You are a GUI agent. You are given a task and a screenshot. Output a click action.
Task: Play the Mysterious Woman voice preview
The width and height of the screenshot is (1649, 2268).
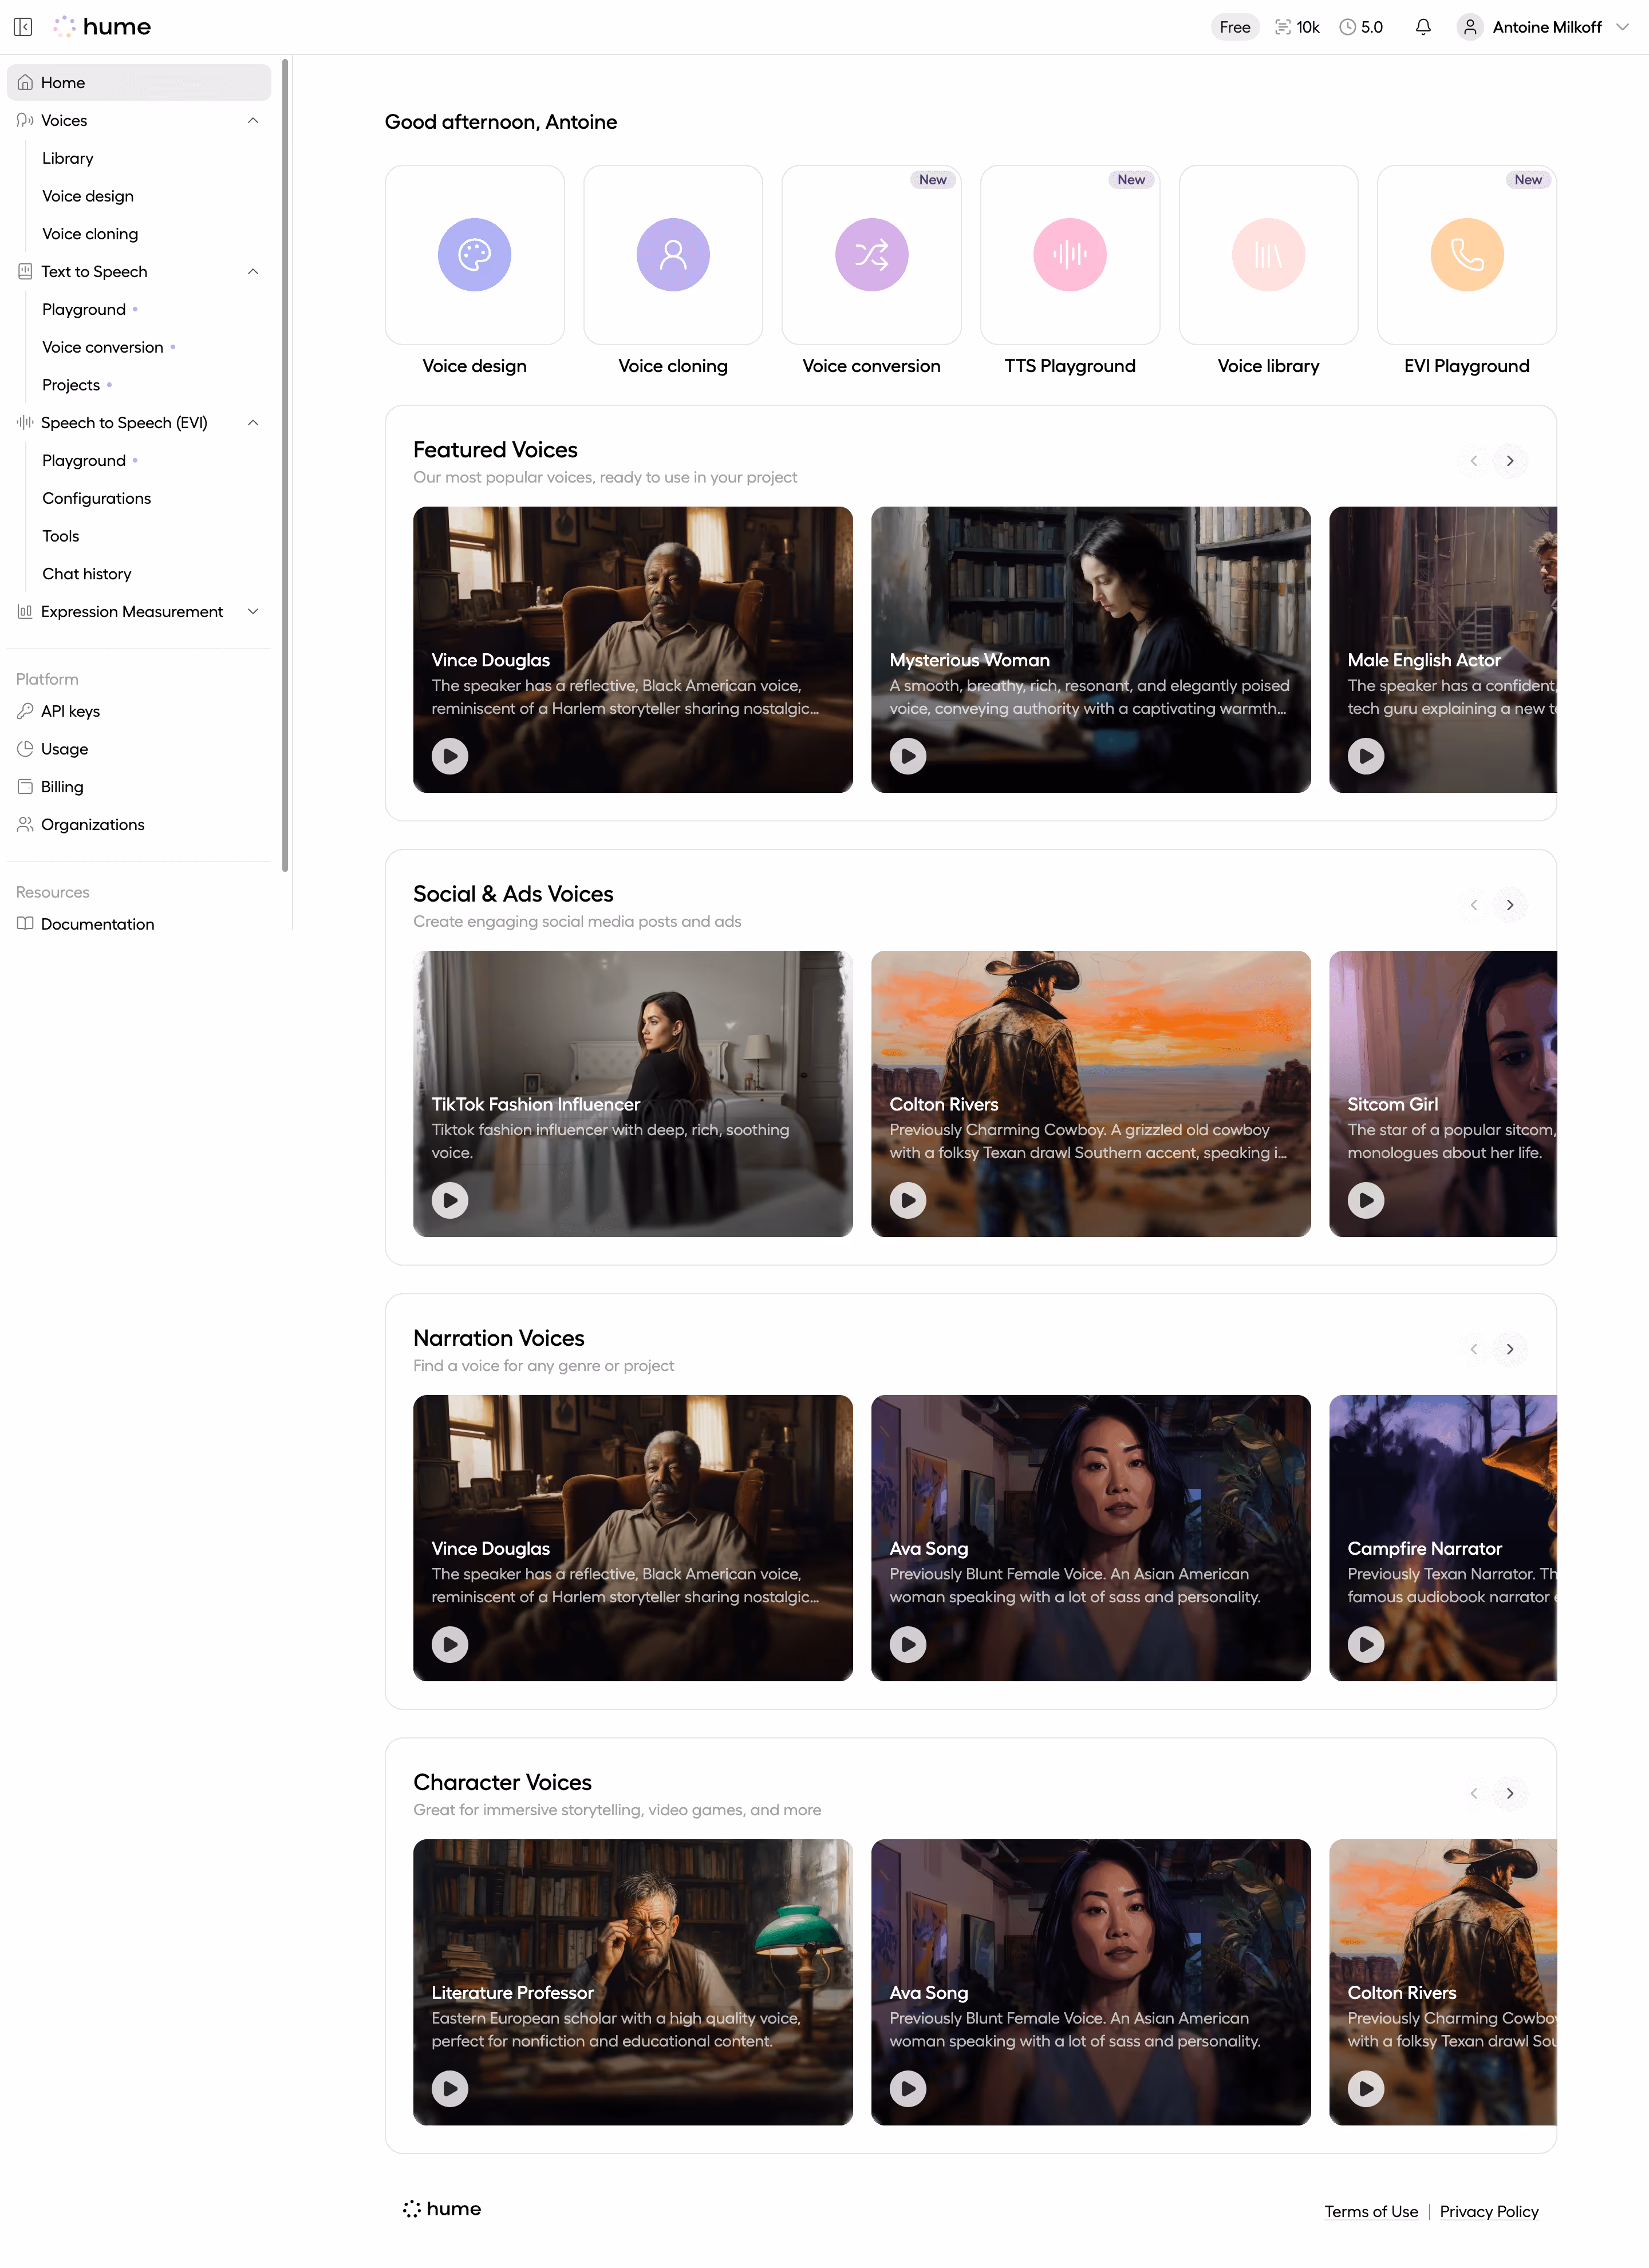908,756
